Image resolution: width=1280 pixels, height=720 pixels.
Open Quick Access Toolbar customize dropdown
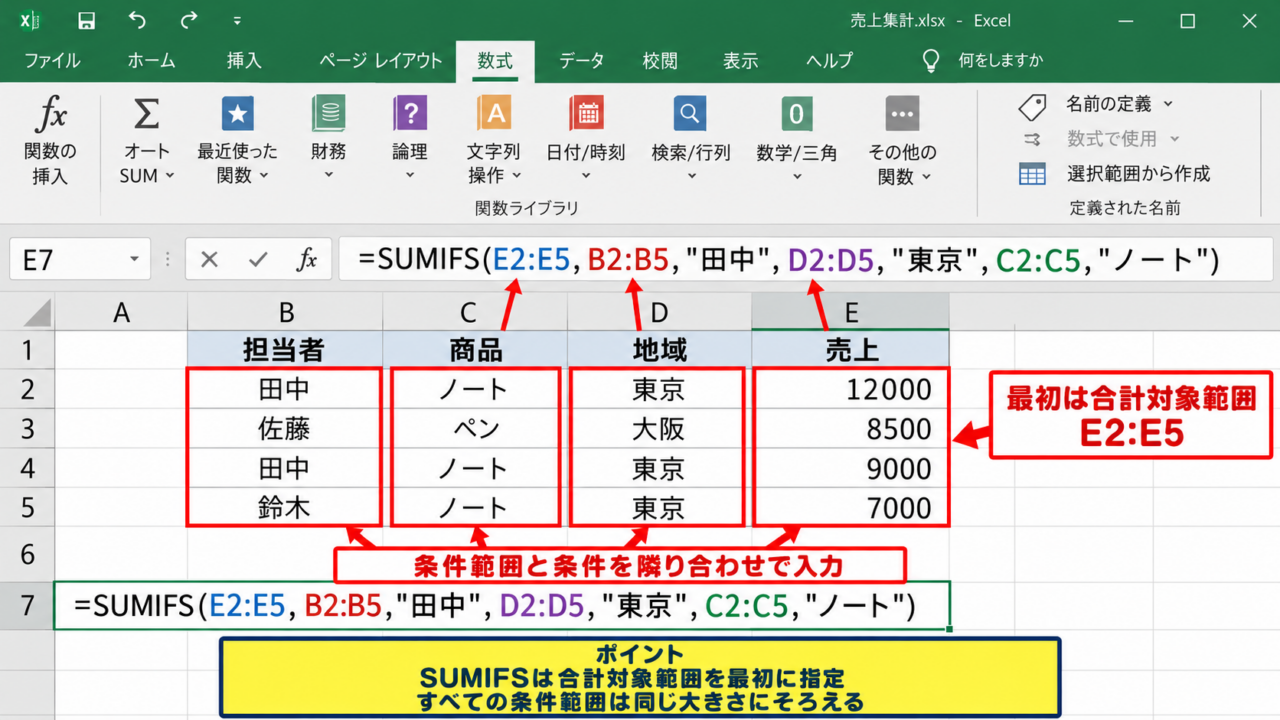(237, 21)
